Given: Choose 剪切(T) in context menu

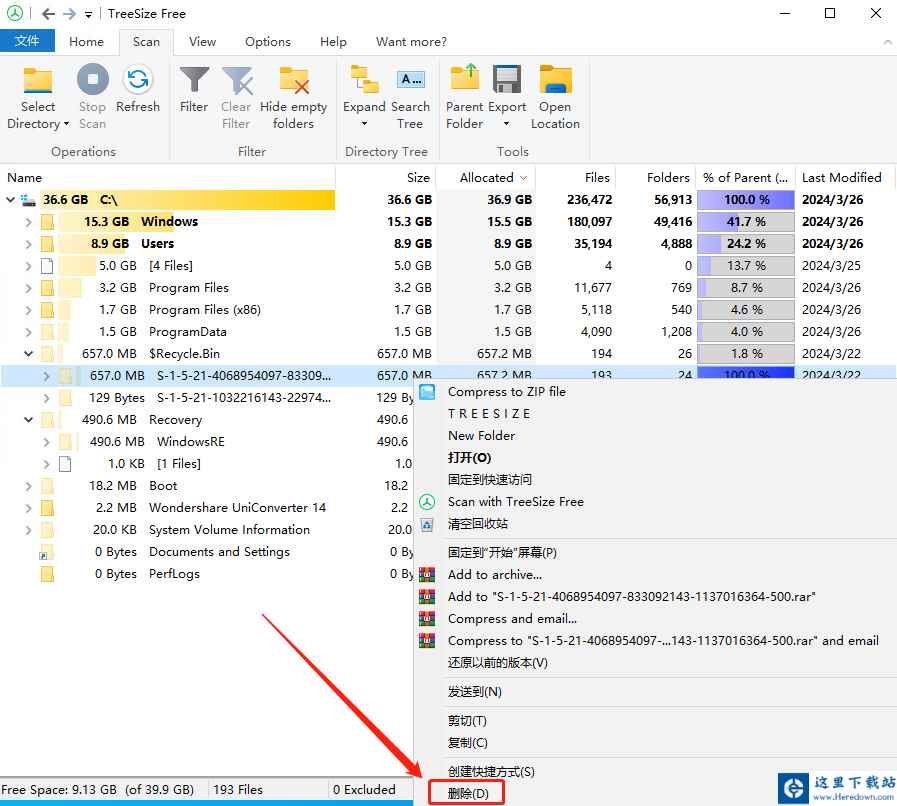Looking at the screenshot, I should (467, 721).
